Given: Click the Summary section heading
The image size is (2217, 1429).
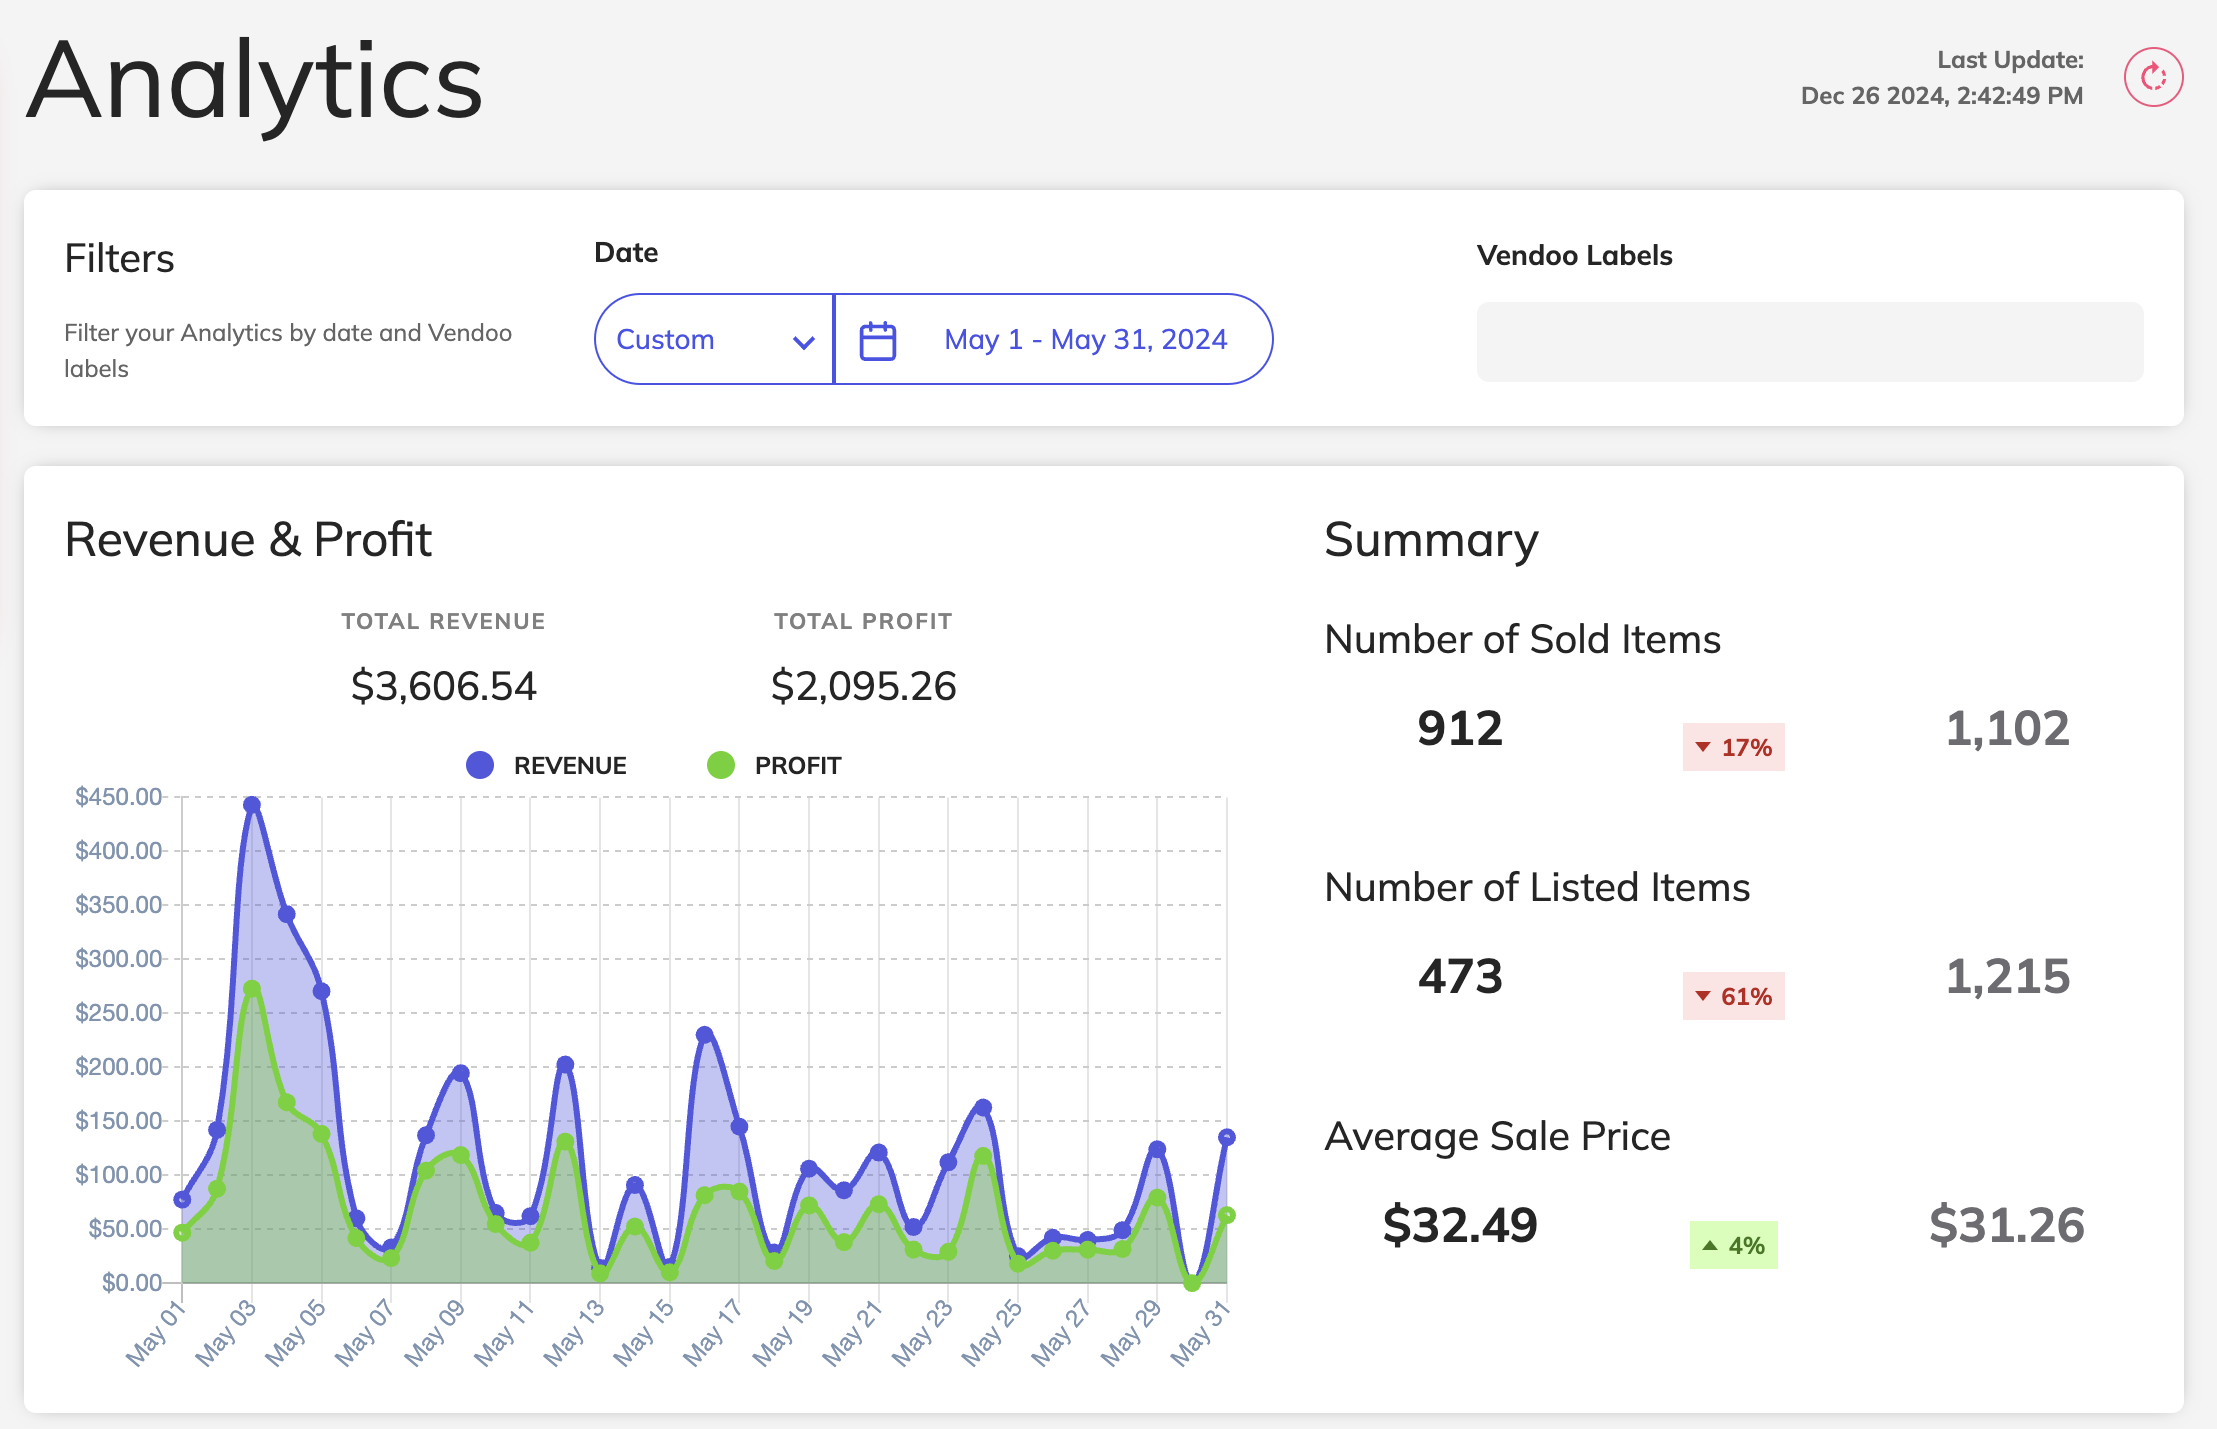Looking at the screenshot, I should (x=1431, y=541).
